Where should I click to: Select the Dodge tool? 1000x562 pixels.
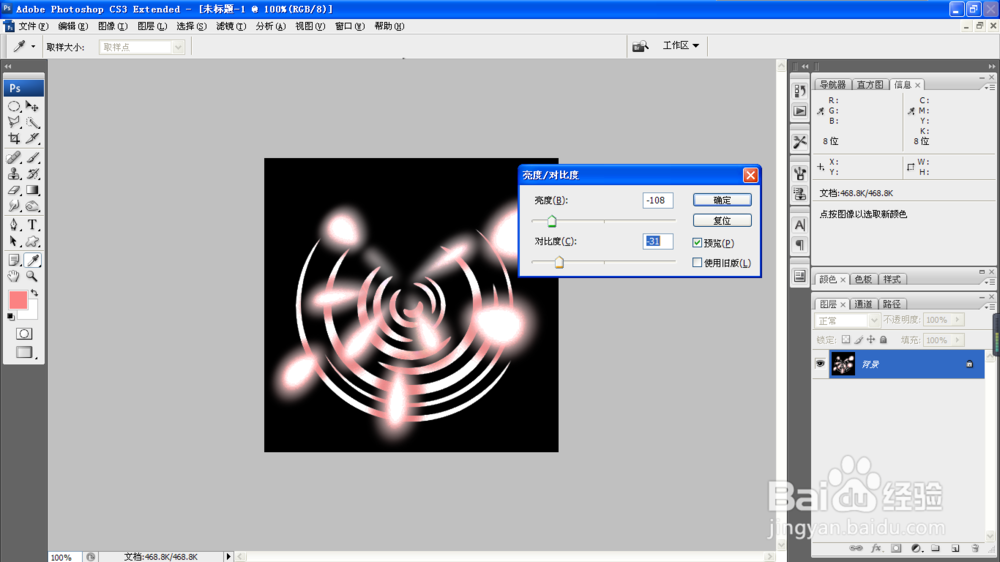click(x=14, y=206)
